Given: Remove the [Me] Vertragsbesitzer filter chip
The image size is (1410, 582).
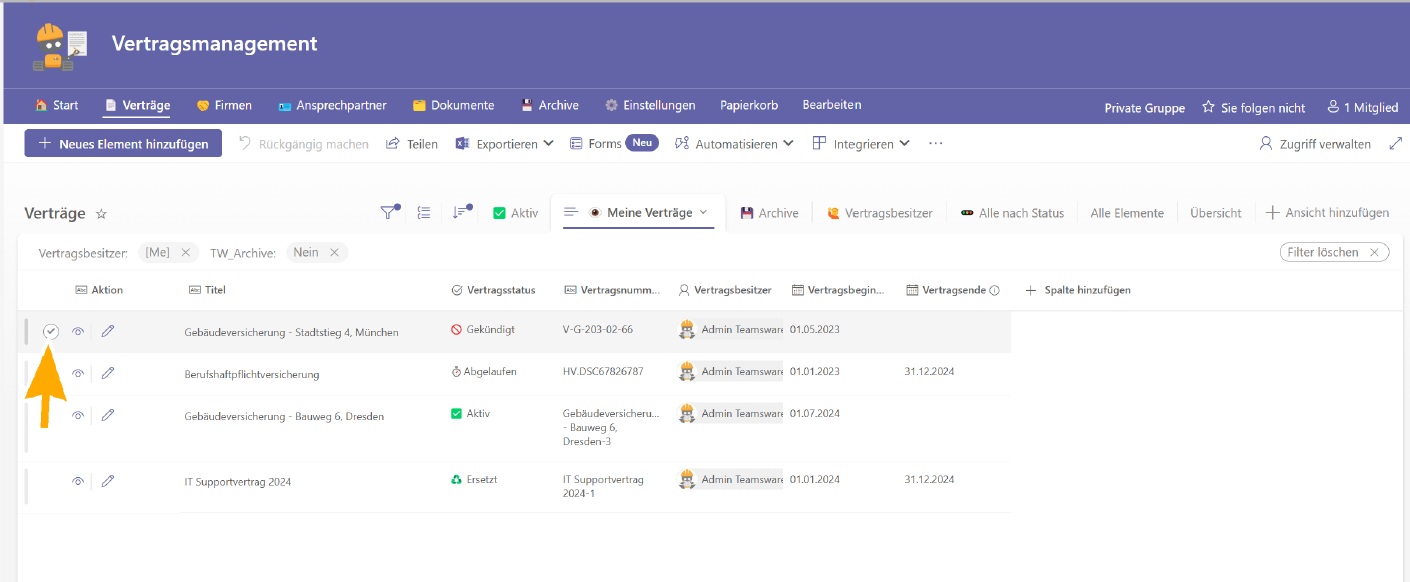Looking at the screenshot, I should tap(186, 253).
